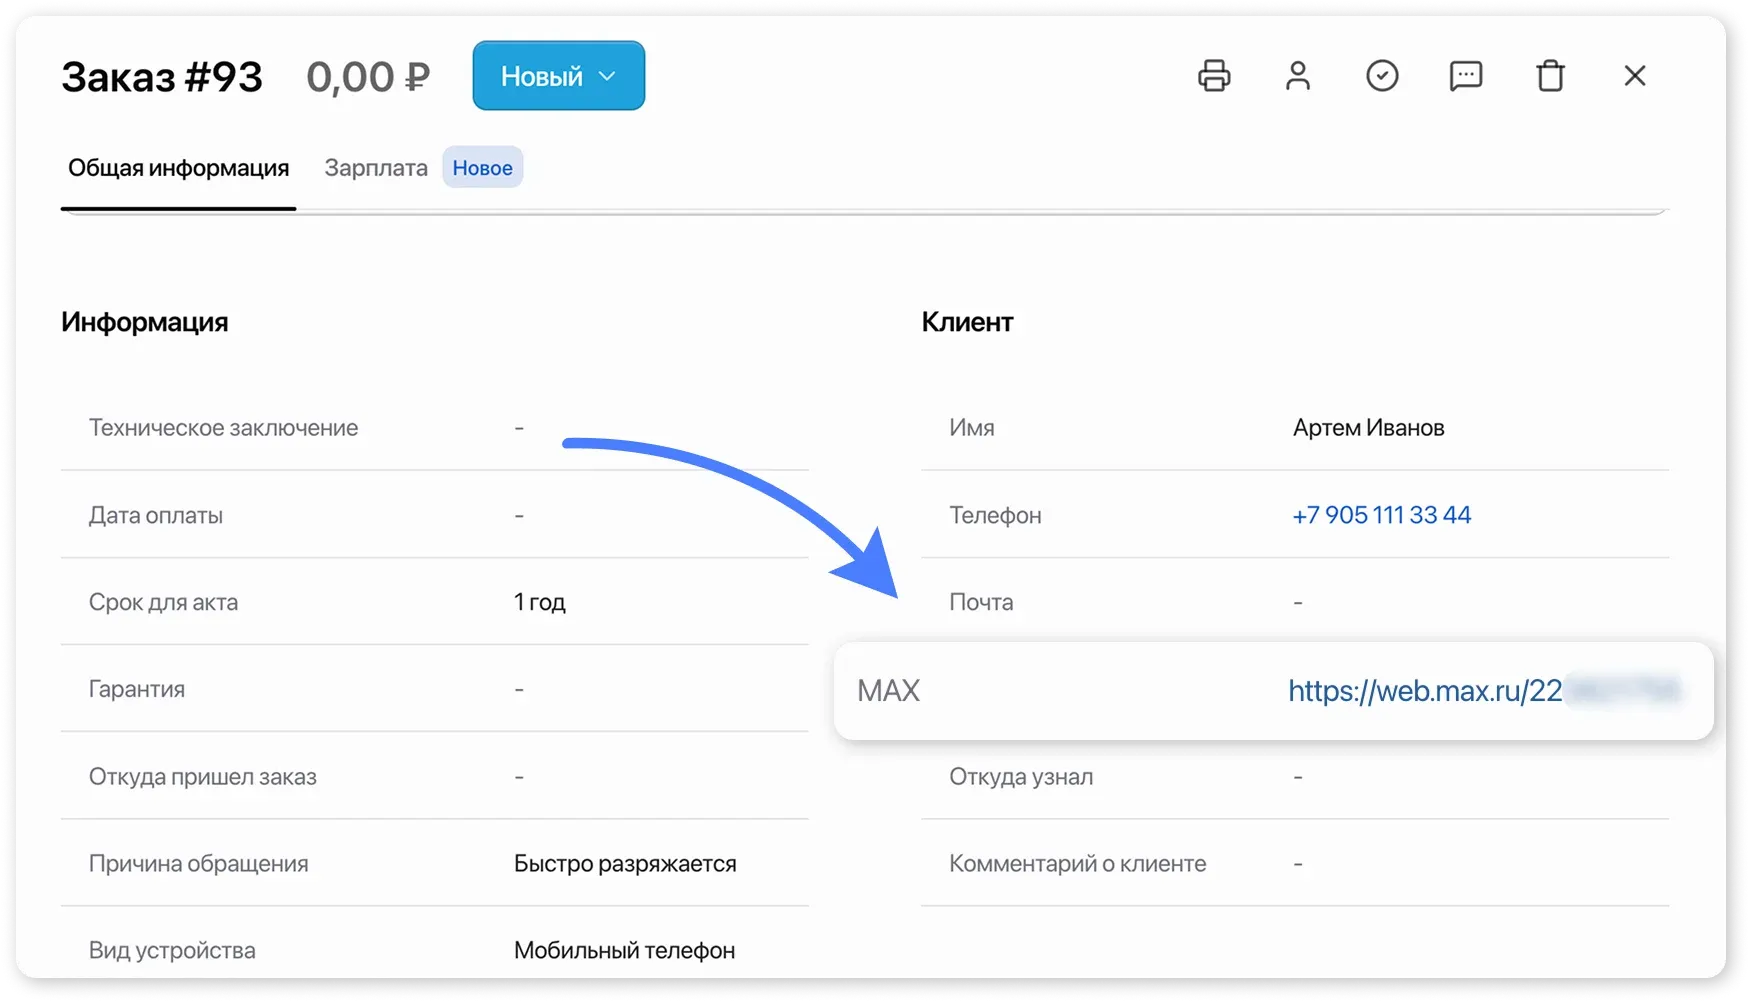Image resolution: width=1750 pixels, height=1002 pixels.
Task: Switch to the Зарплата tab
Action: click(x=375, y=167)
